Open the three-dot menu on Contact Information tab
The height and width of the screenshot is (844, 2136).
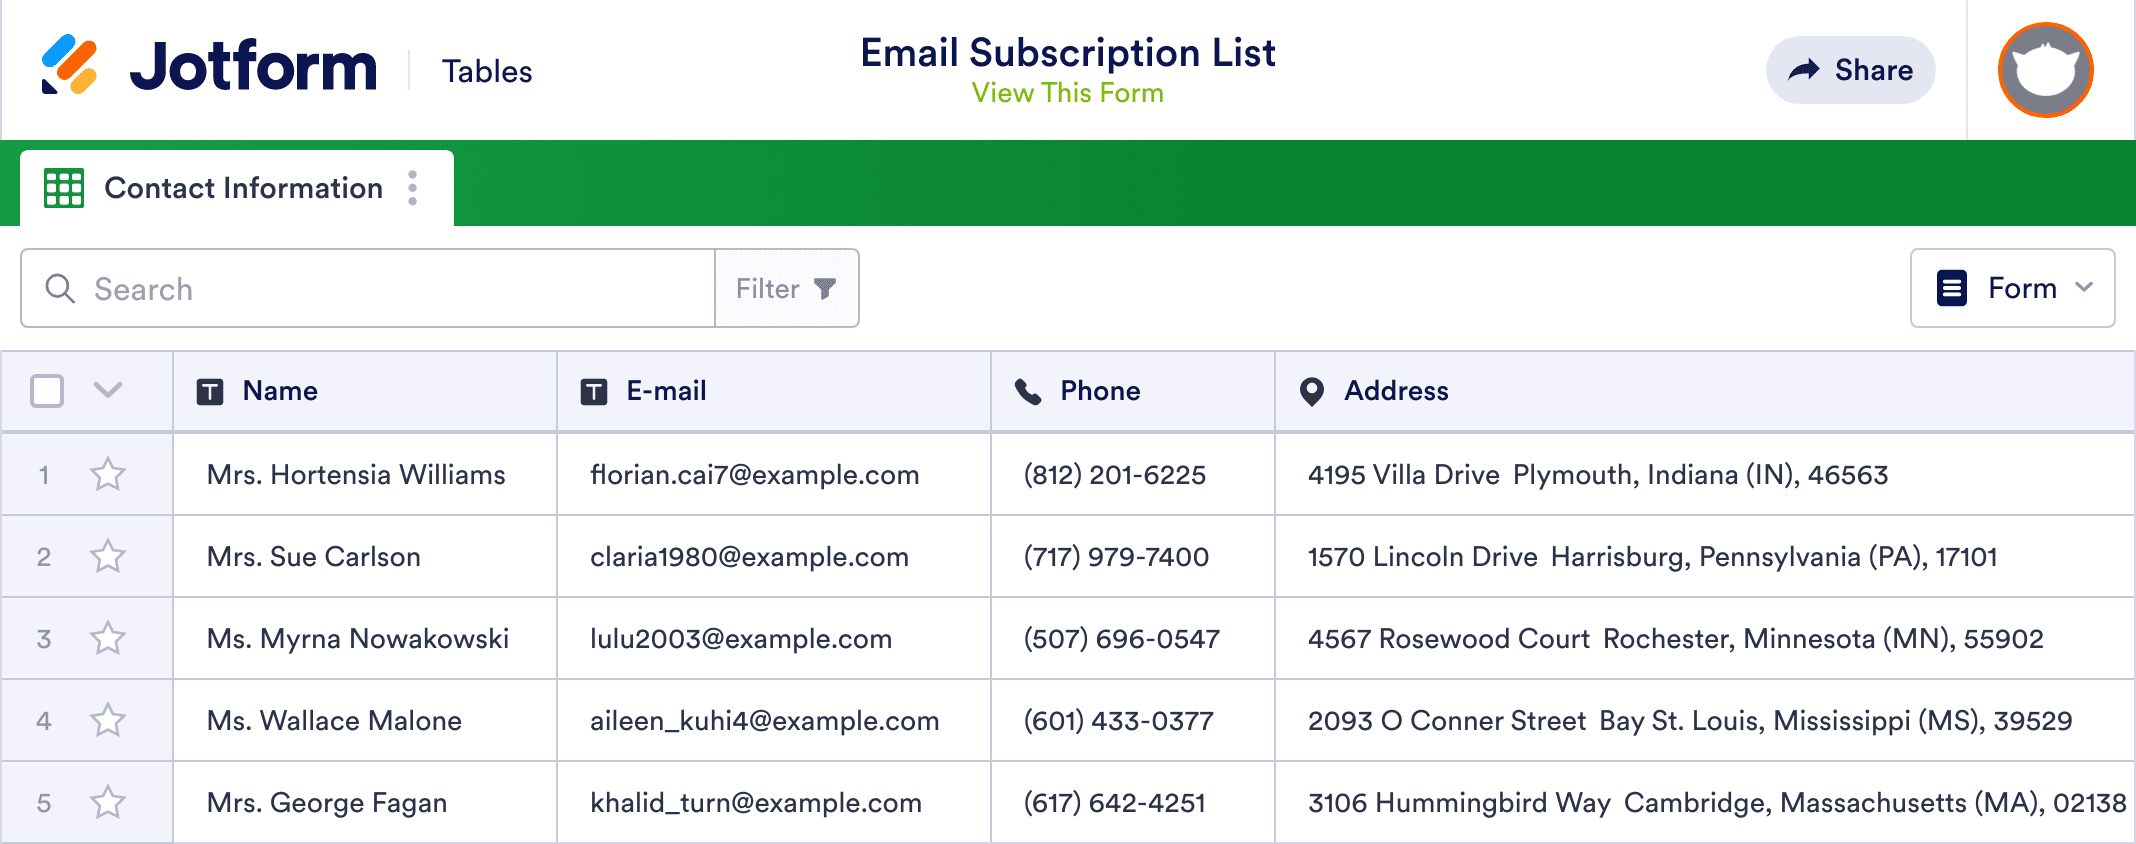pyautogui.click(x=412, y=188)
